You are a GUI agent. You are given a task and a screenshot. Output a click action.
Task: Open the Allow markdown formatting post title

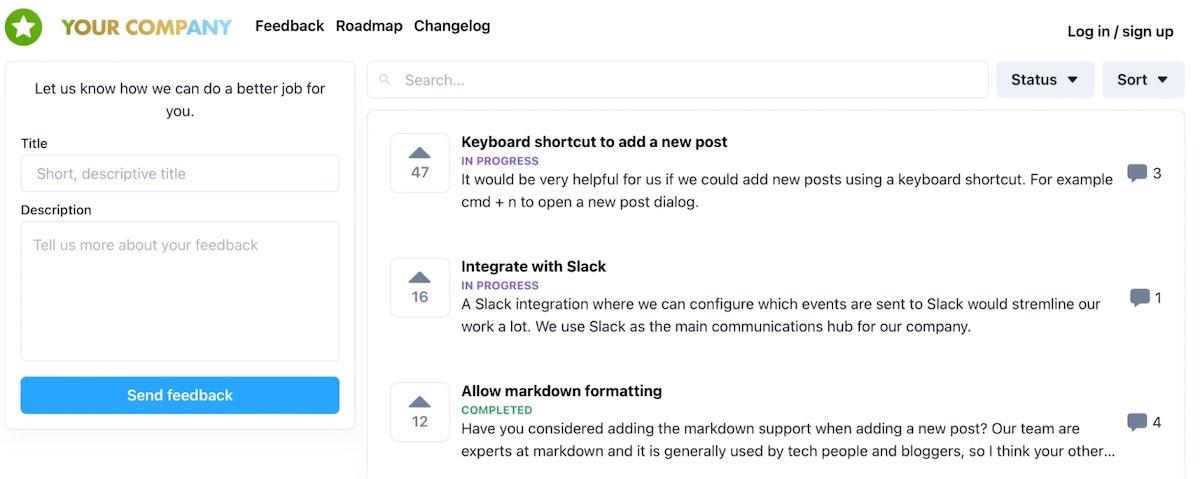click(561, 391)
